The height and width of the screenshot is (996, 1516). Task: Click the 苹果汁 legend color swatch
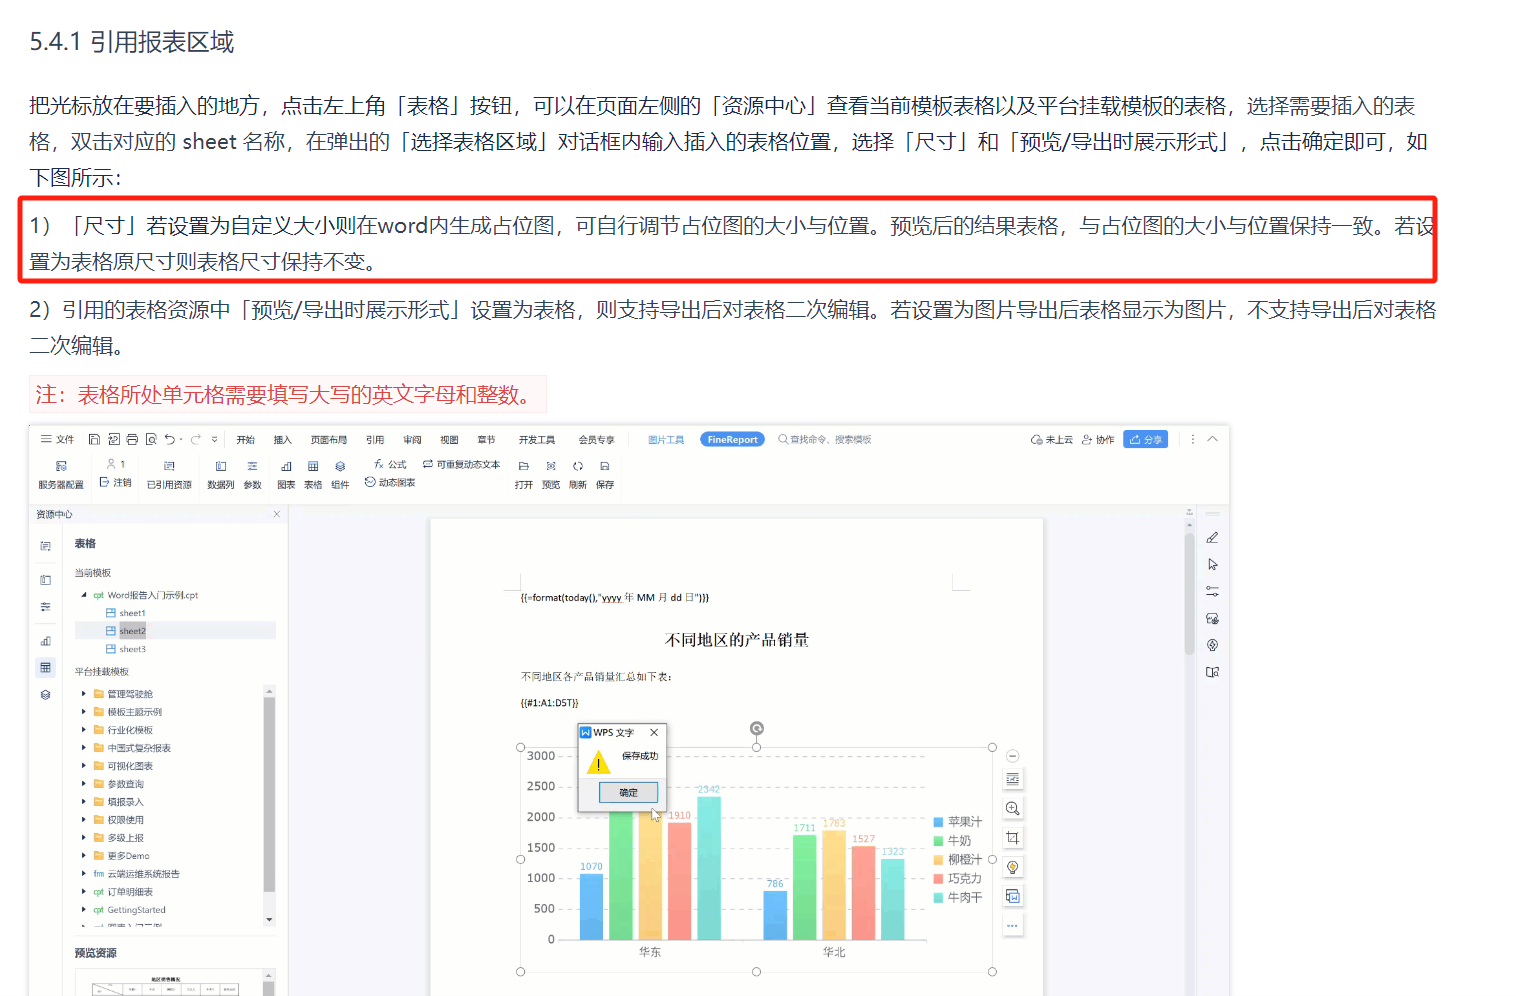coord(938,822)
